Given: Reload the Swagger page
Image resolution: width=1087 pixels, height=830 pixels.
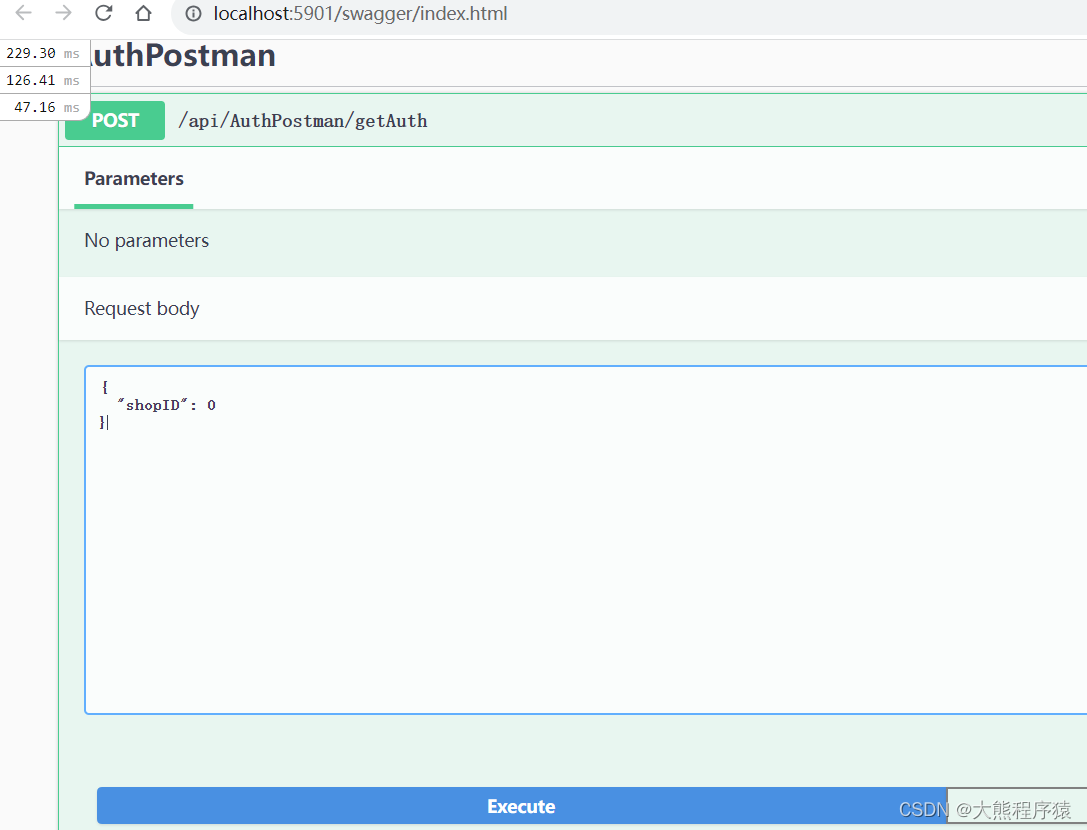Looking at the screenshot, I should point(103,14).
